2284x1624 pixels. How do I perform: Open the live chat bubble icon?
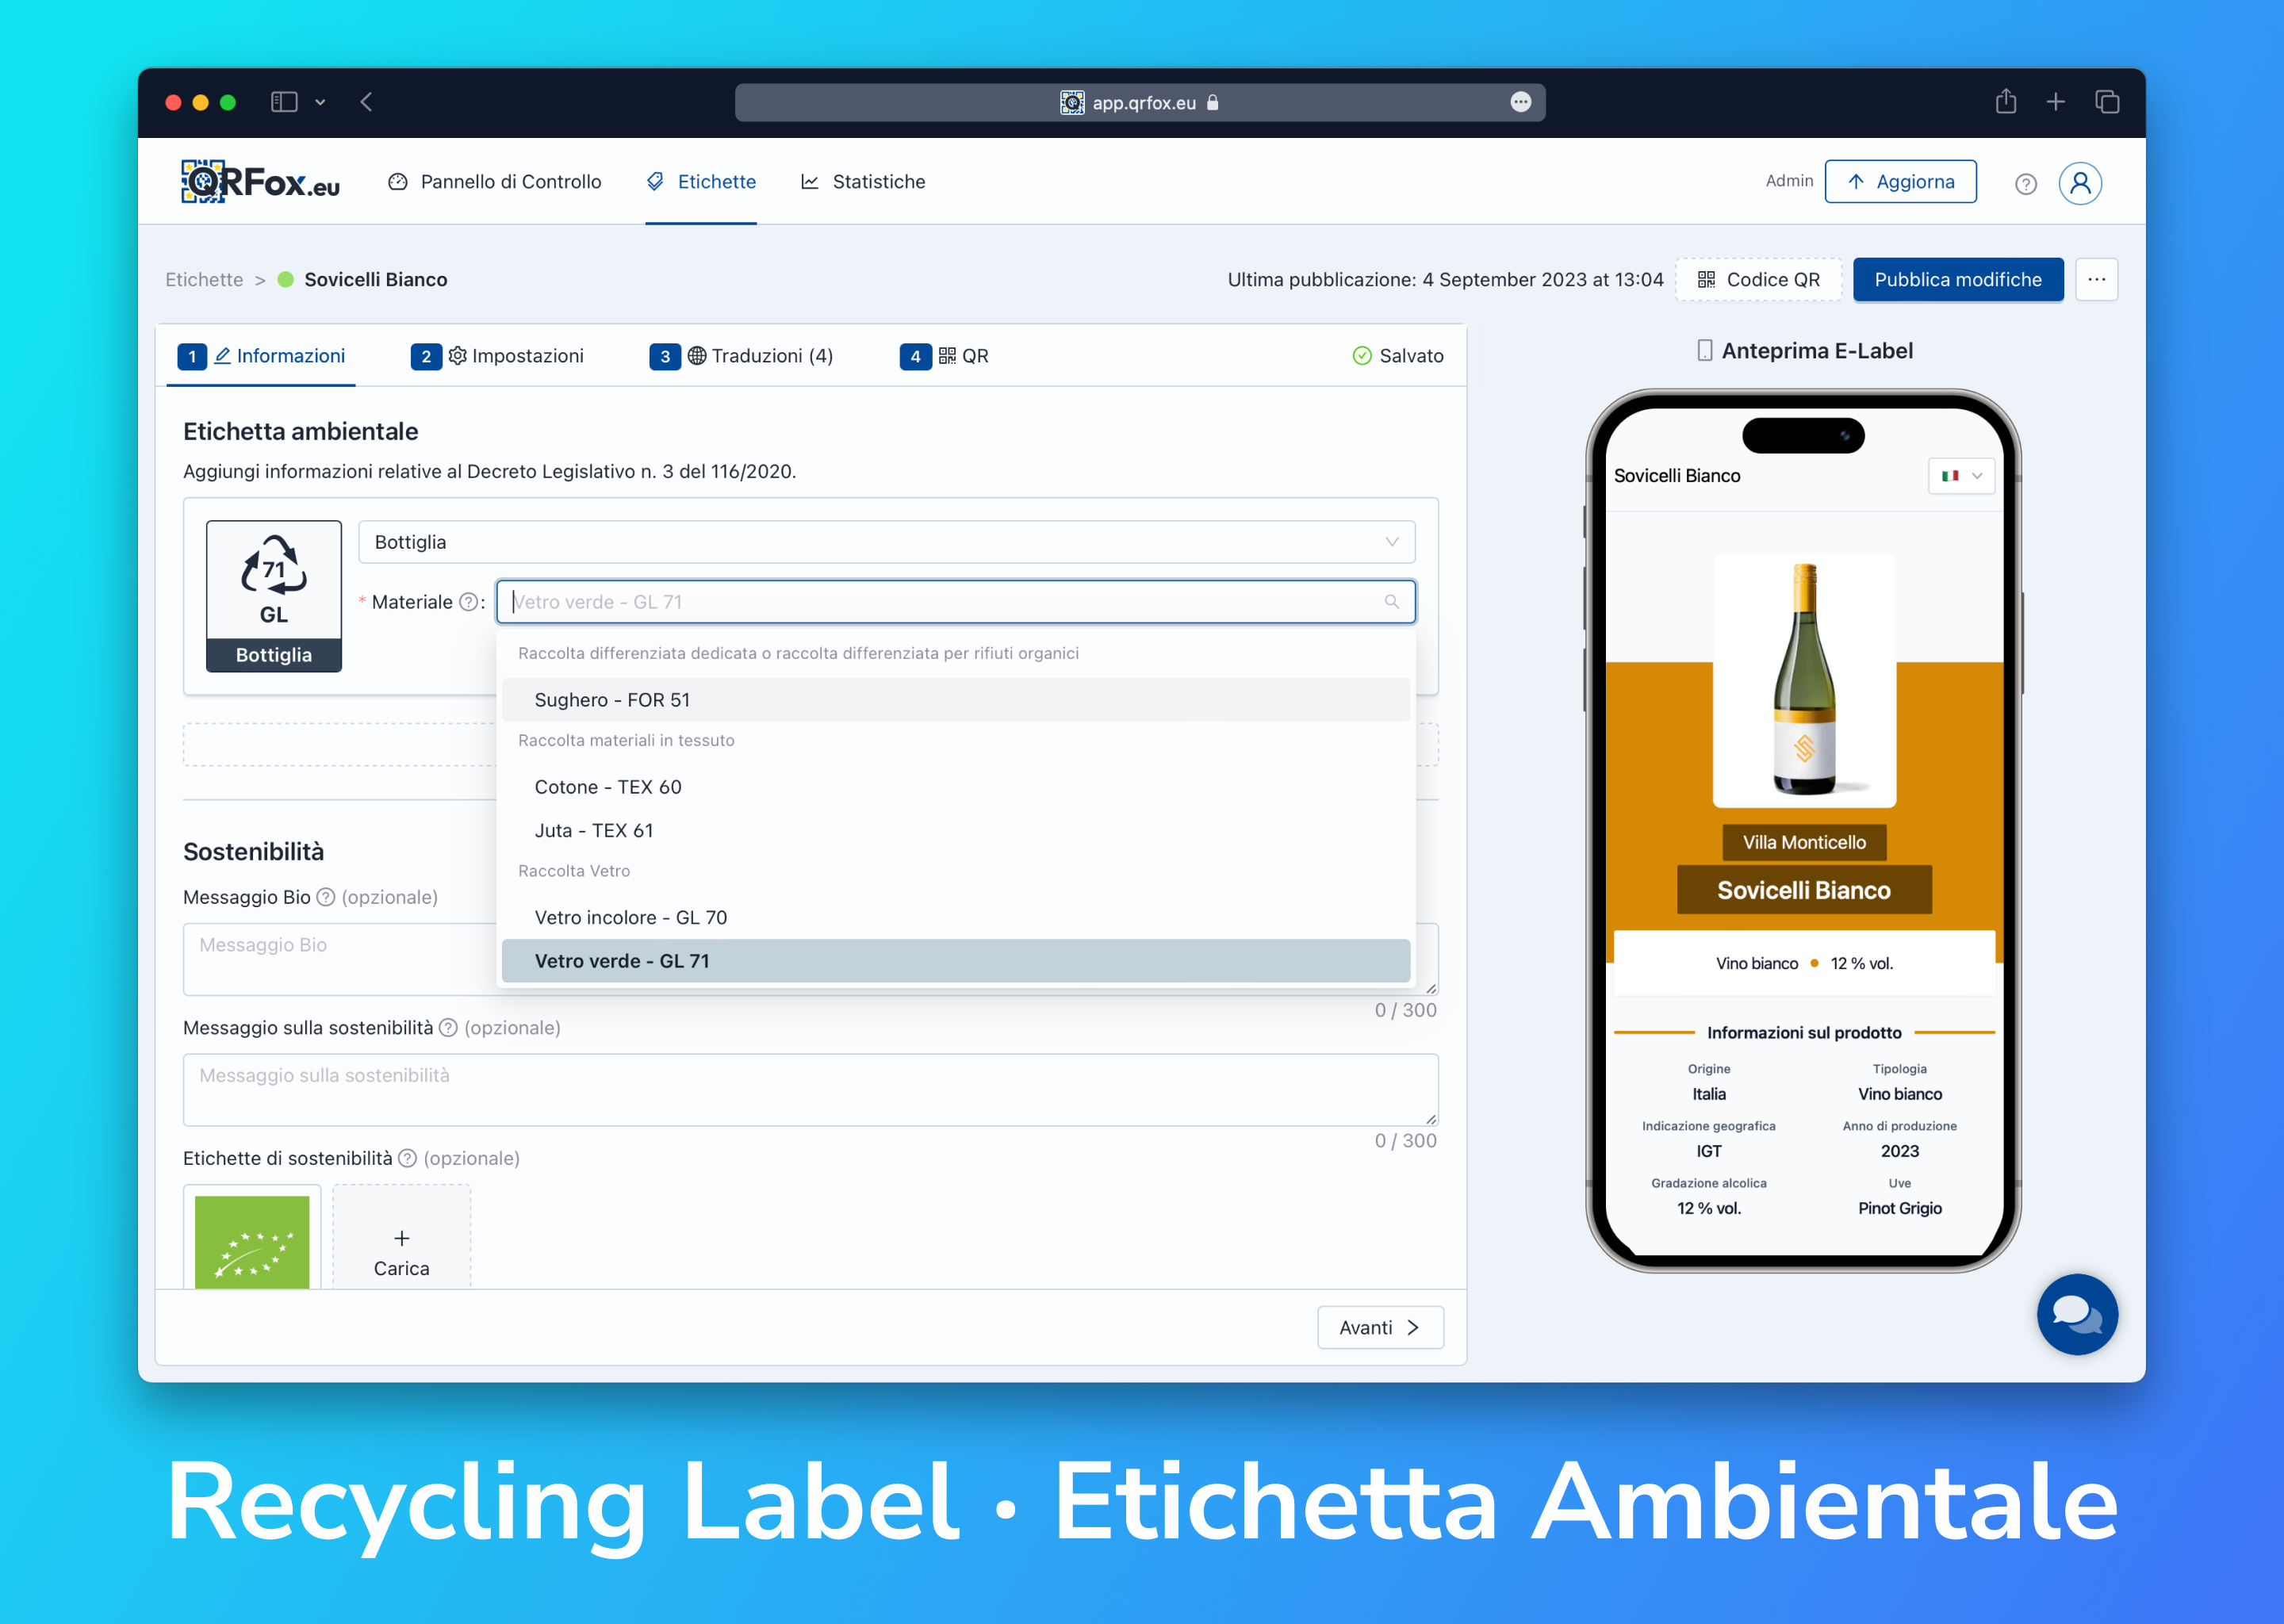[x=2076, y=1313]
